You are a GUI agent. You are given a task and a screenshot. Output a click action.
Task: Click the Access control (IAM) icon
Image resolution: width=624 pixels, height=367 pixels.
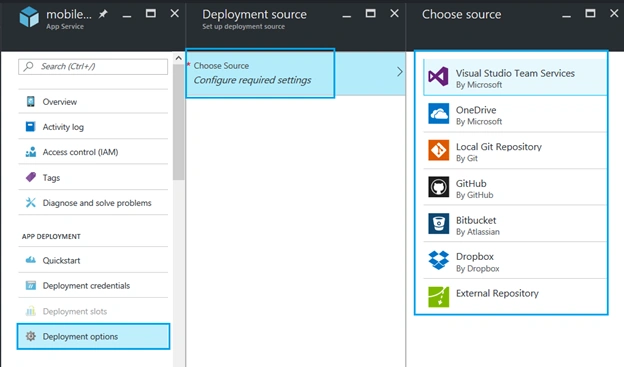pos(31,152)
